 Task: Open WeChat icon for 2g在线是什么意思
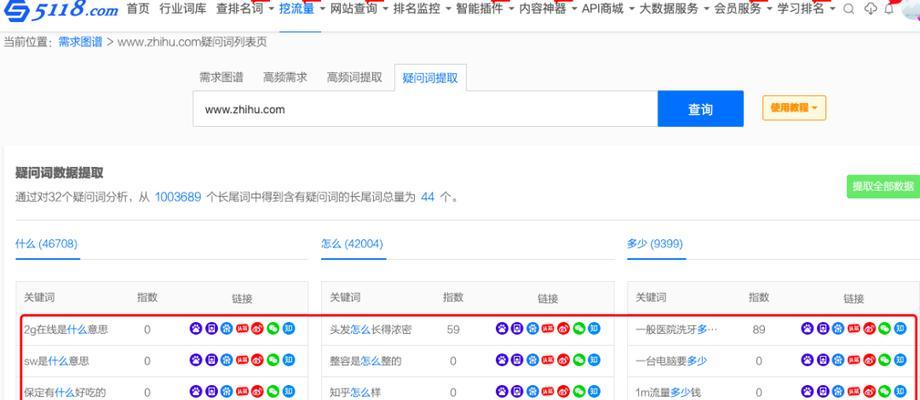click(273, 329)
